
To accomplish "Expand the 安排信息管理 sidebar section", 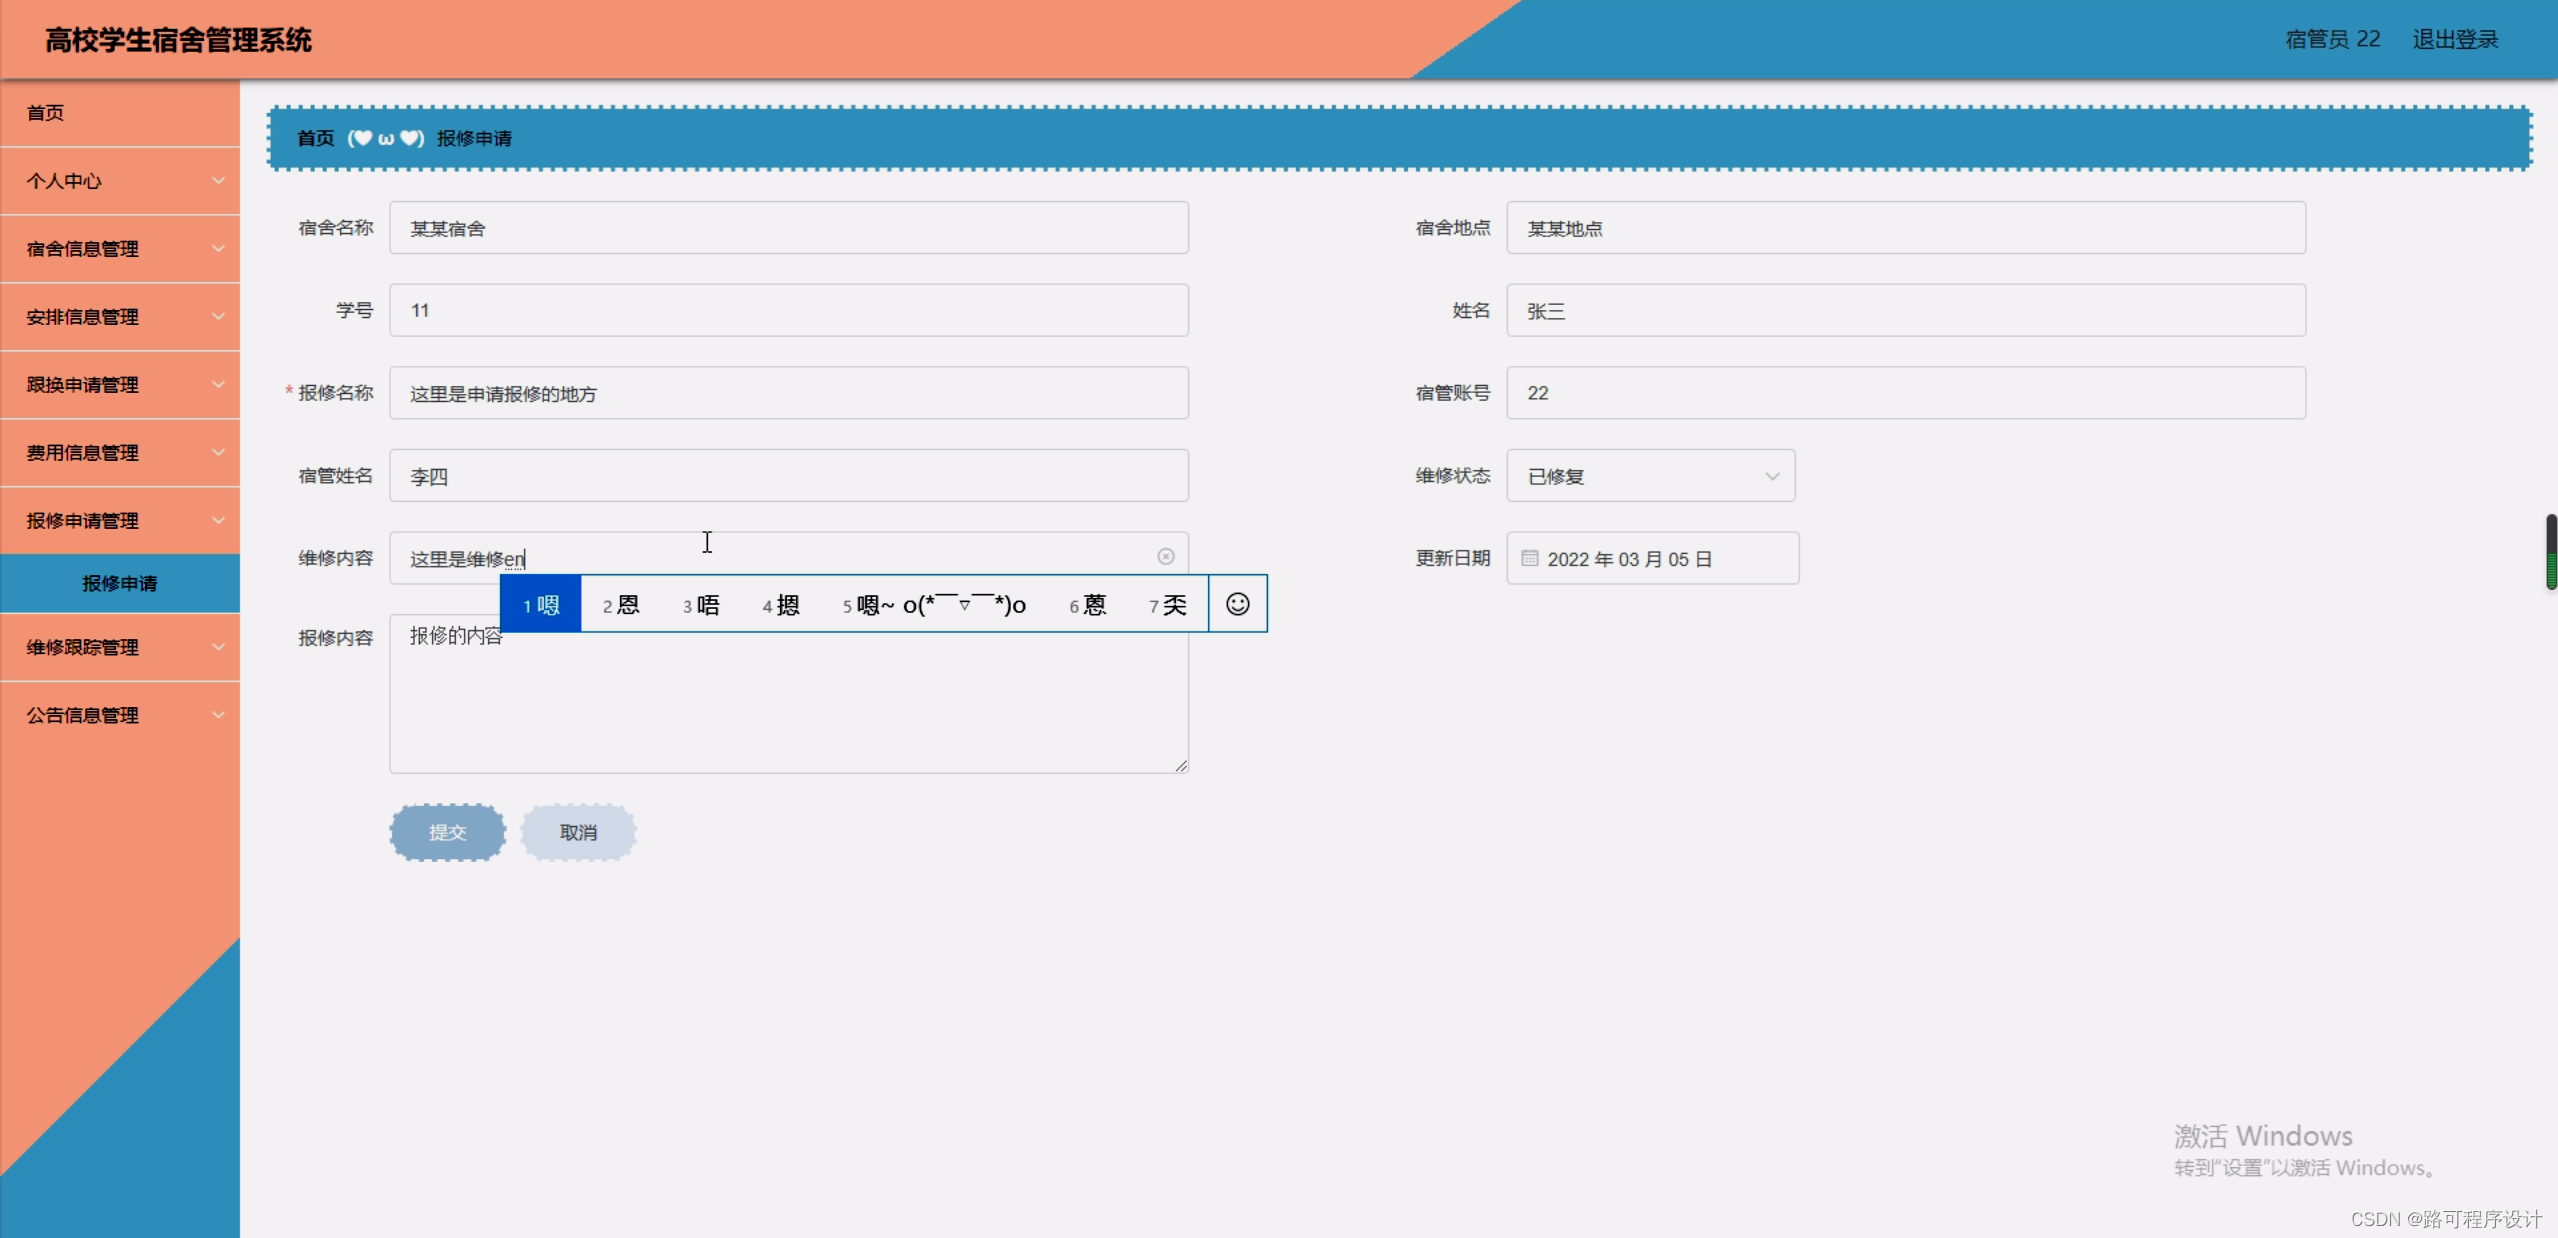I will 119,317.
